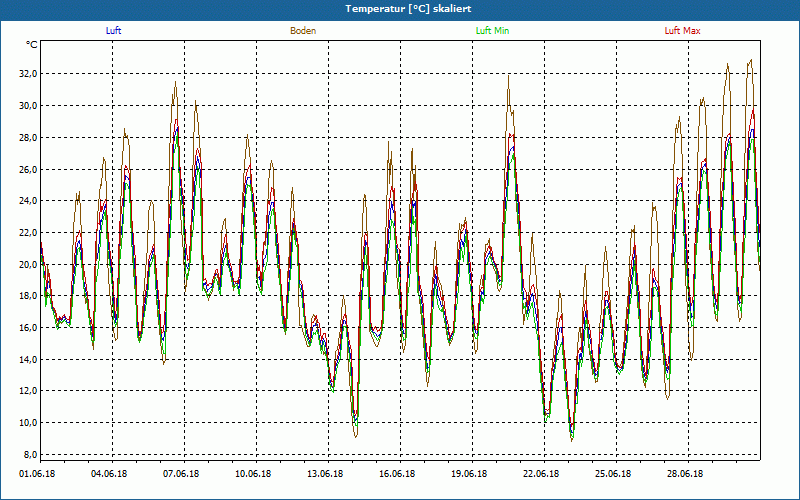Click the 20,0 y-axis value
Screen dimensions: 800x500
(x=28, y=264)
